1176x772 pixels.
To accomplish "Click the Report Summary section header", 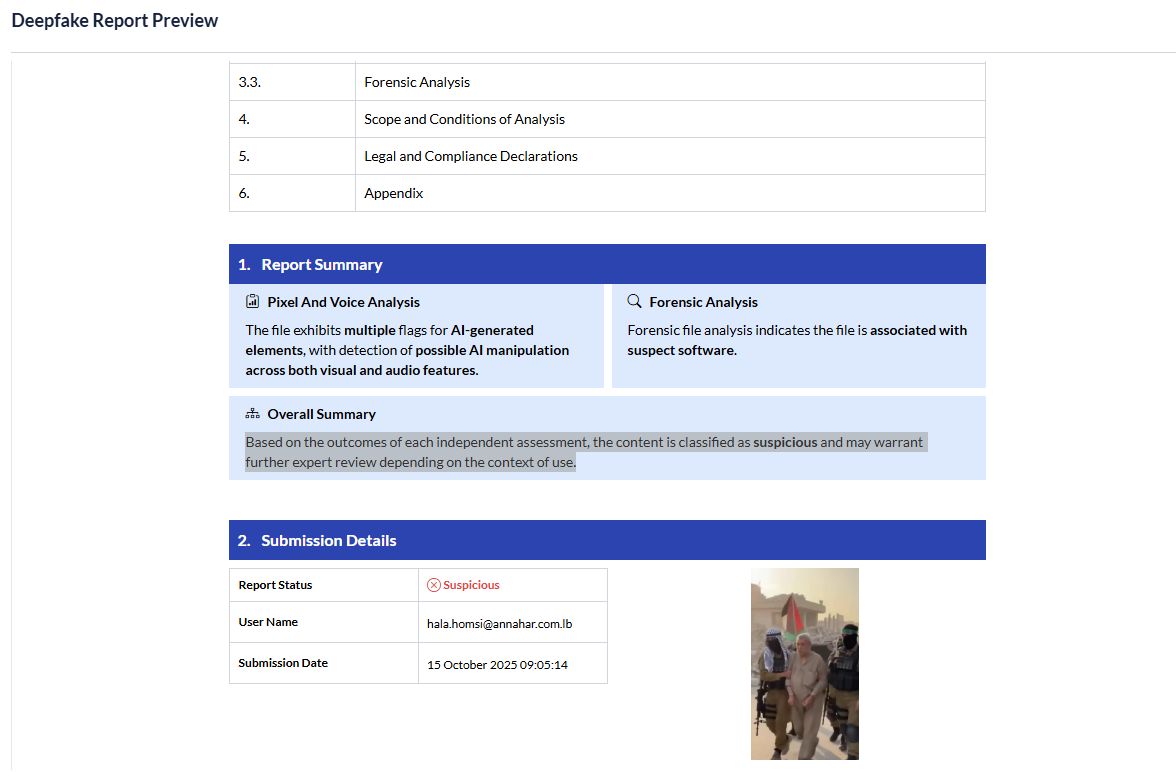I will pyautogui.click(x=321, y=265).
